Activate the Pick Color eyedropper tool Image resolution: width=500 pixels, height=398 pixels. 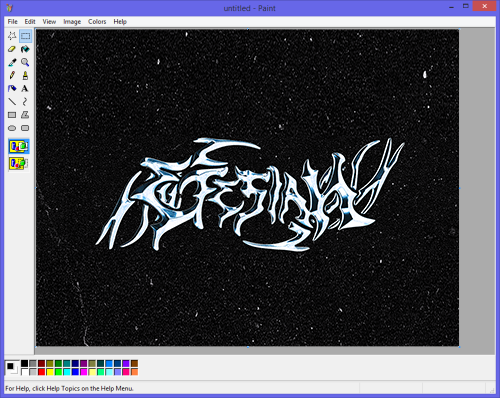pyautogui.click(x=12, y=62)
